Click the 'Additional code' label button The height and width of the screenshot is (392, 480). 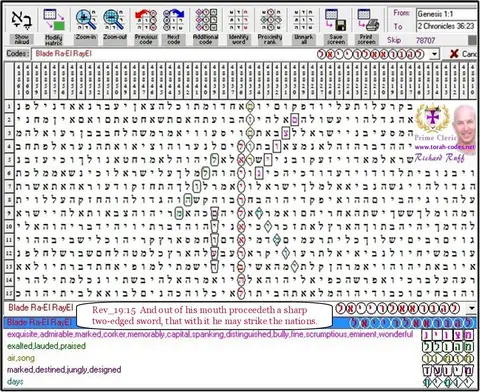click(206, 39)
